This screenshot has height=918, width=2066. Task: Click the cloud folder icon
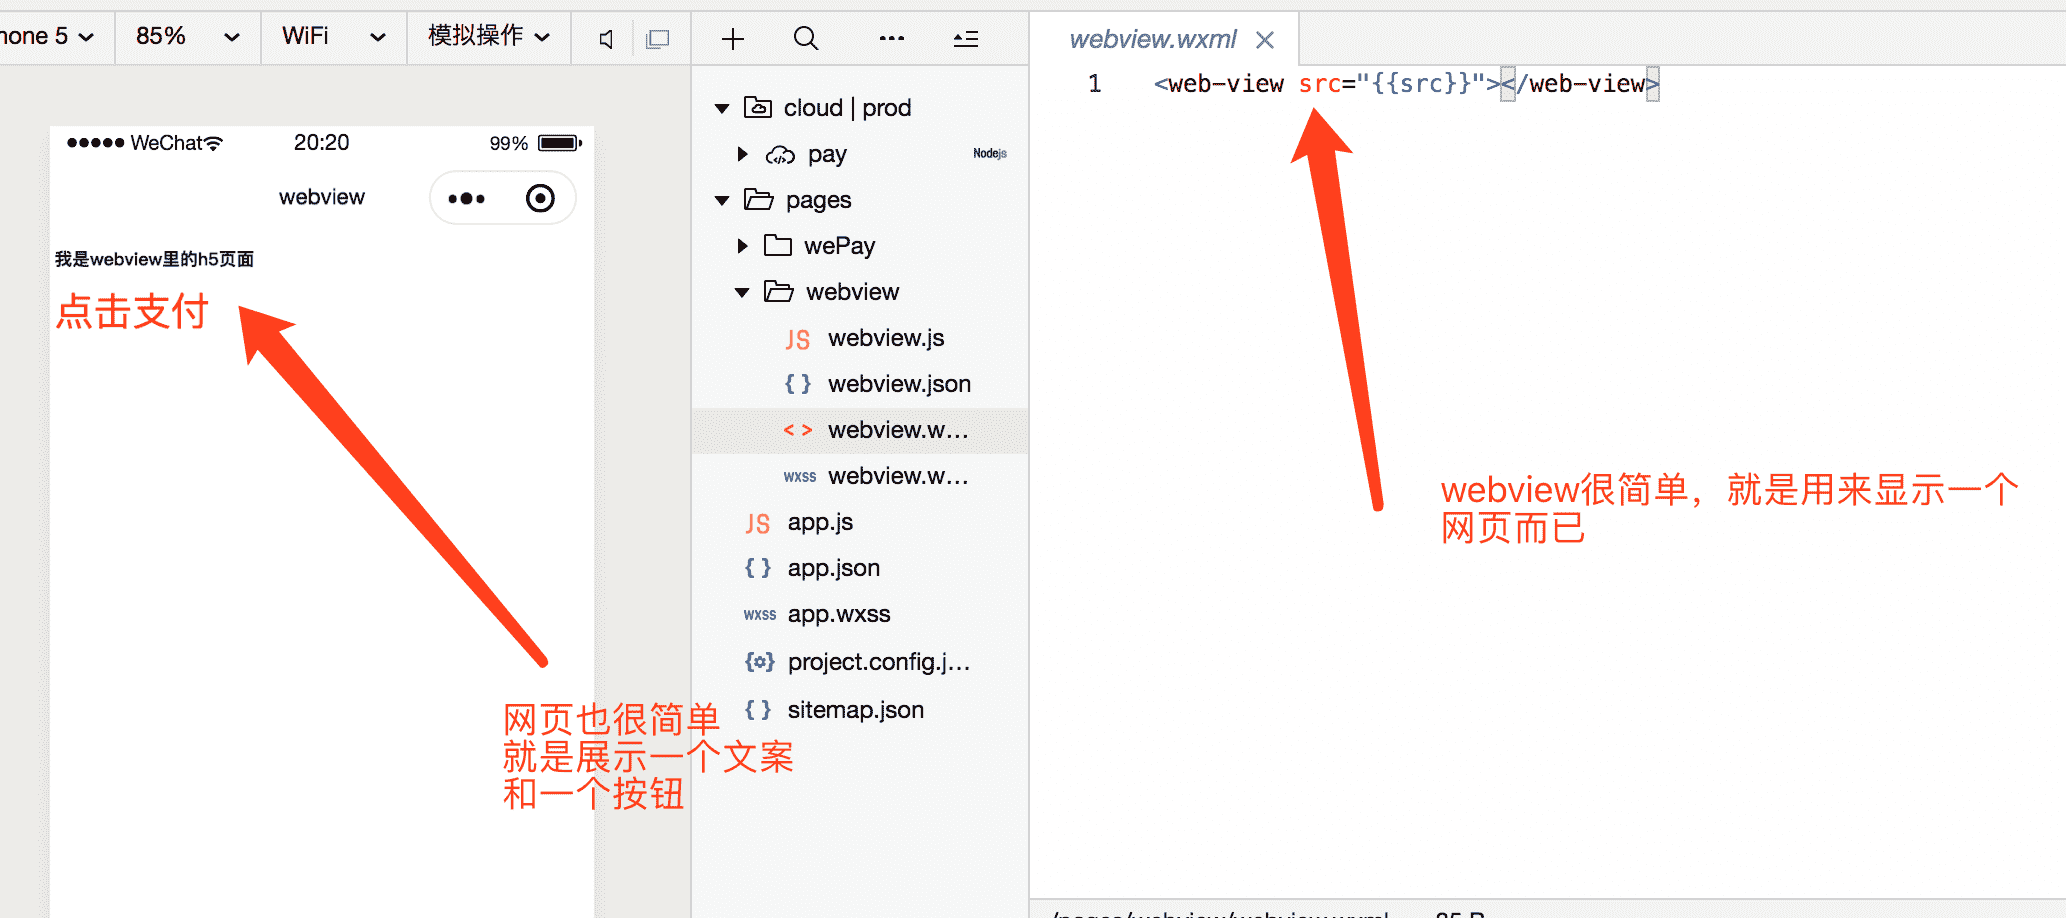758,107
